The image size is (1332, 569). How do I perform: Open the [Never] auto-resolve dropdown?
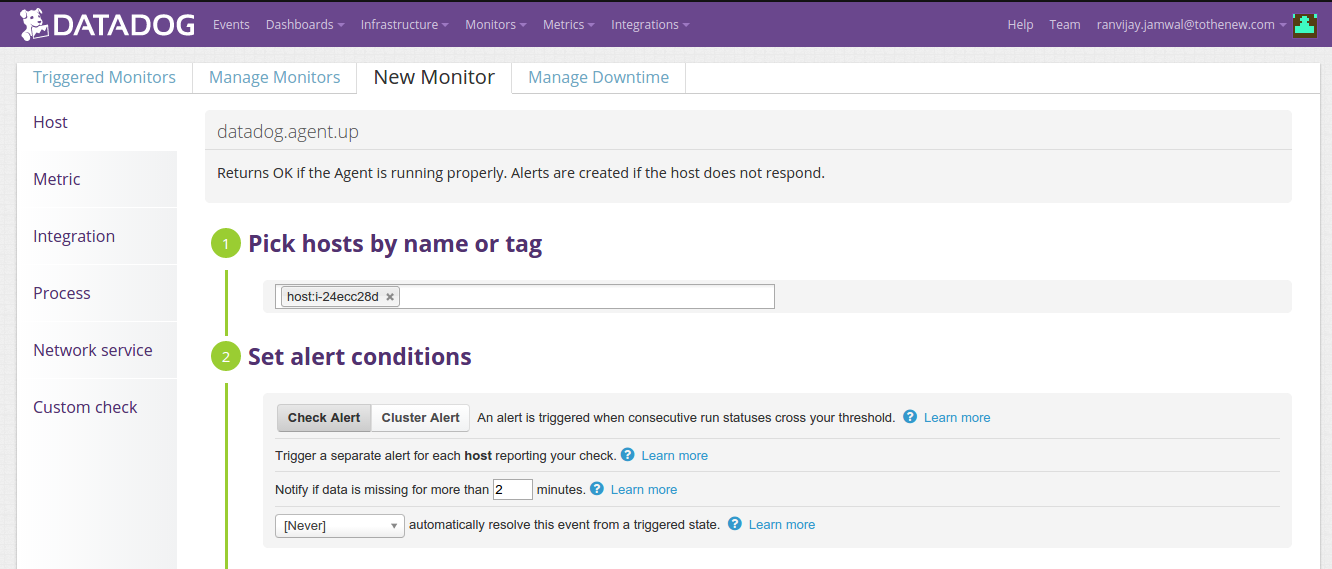click(340, 525)
